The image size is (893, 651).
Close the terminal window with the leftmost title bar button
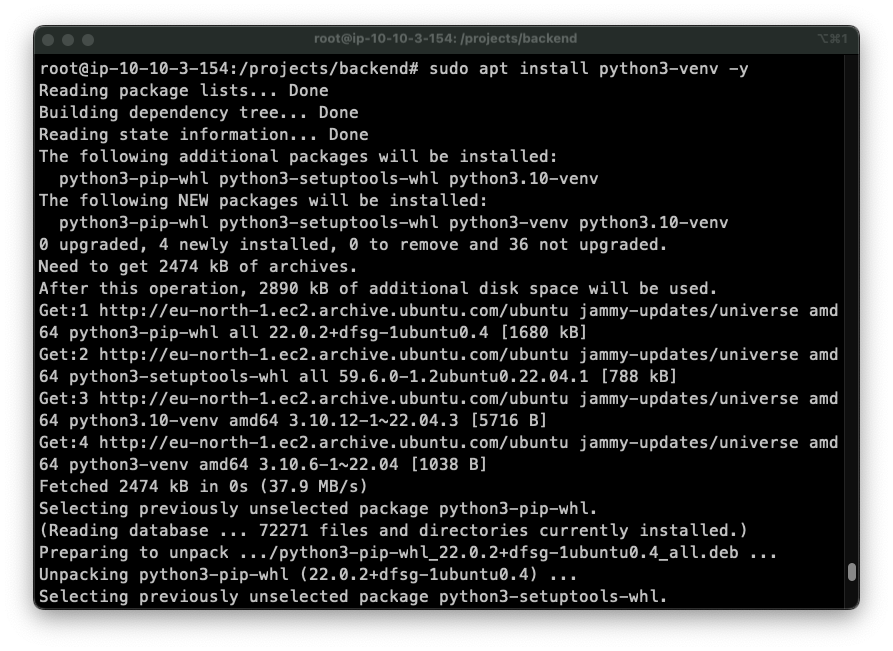coord(49,39)
